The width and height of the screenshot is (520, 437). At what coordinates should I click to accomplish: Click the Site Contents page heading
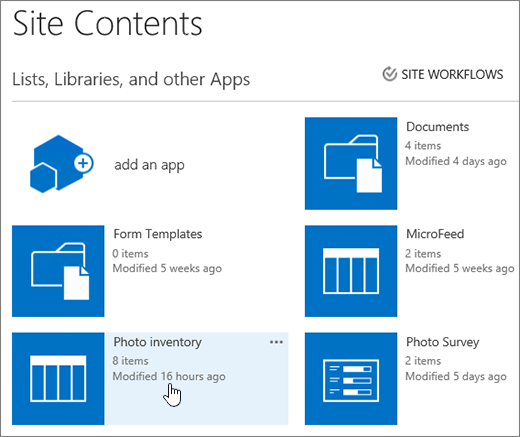108,23
